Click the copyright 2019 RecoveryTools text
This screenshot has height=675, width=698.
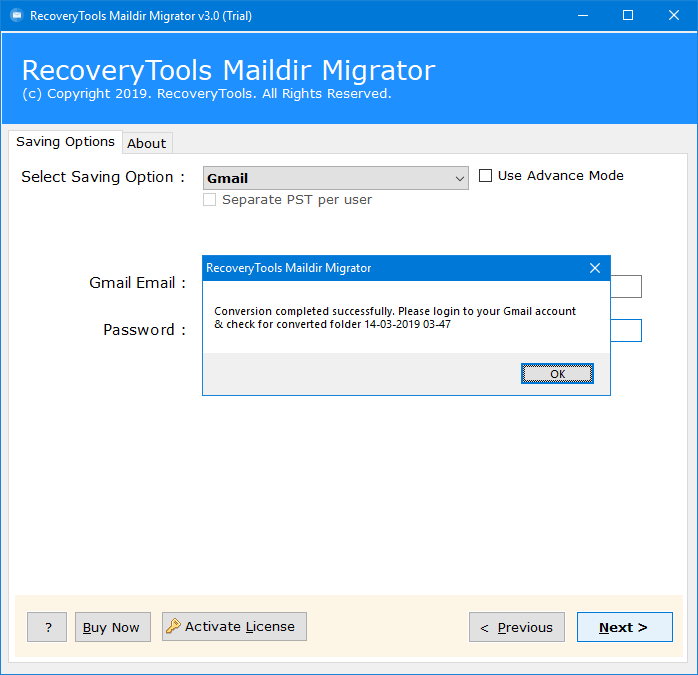tap(207, 94)
